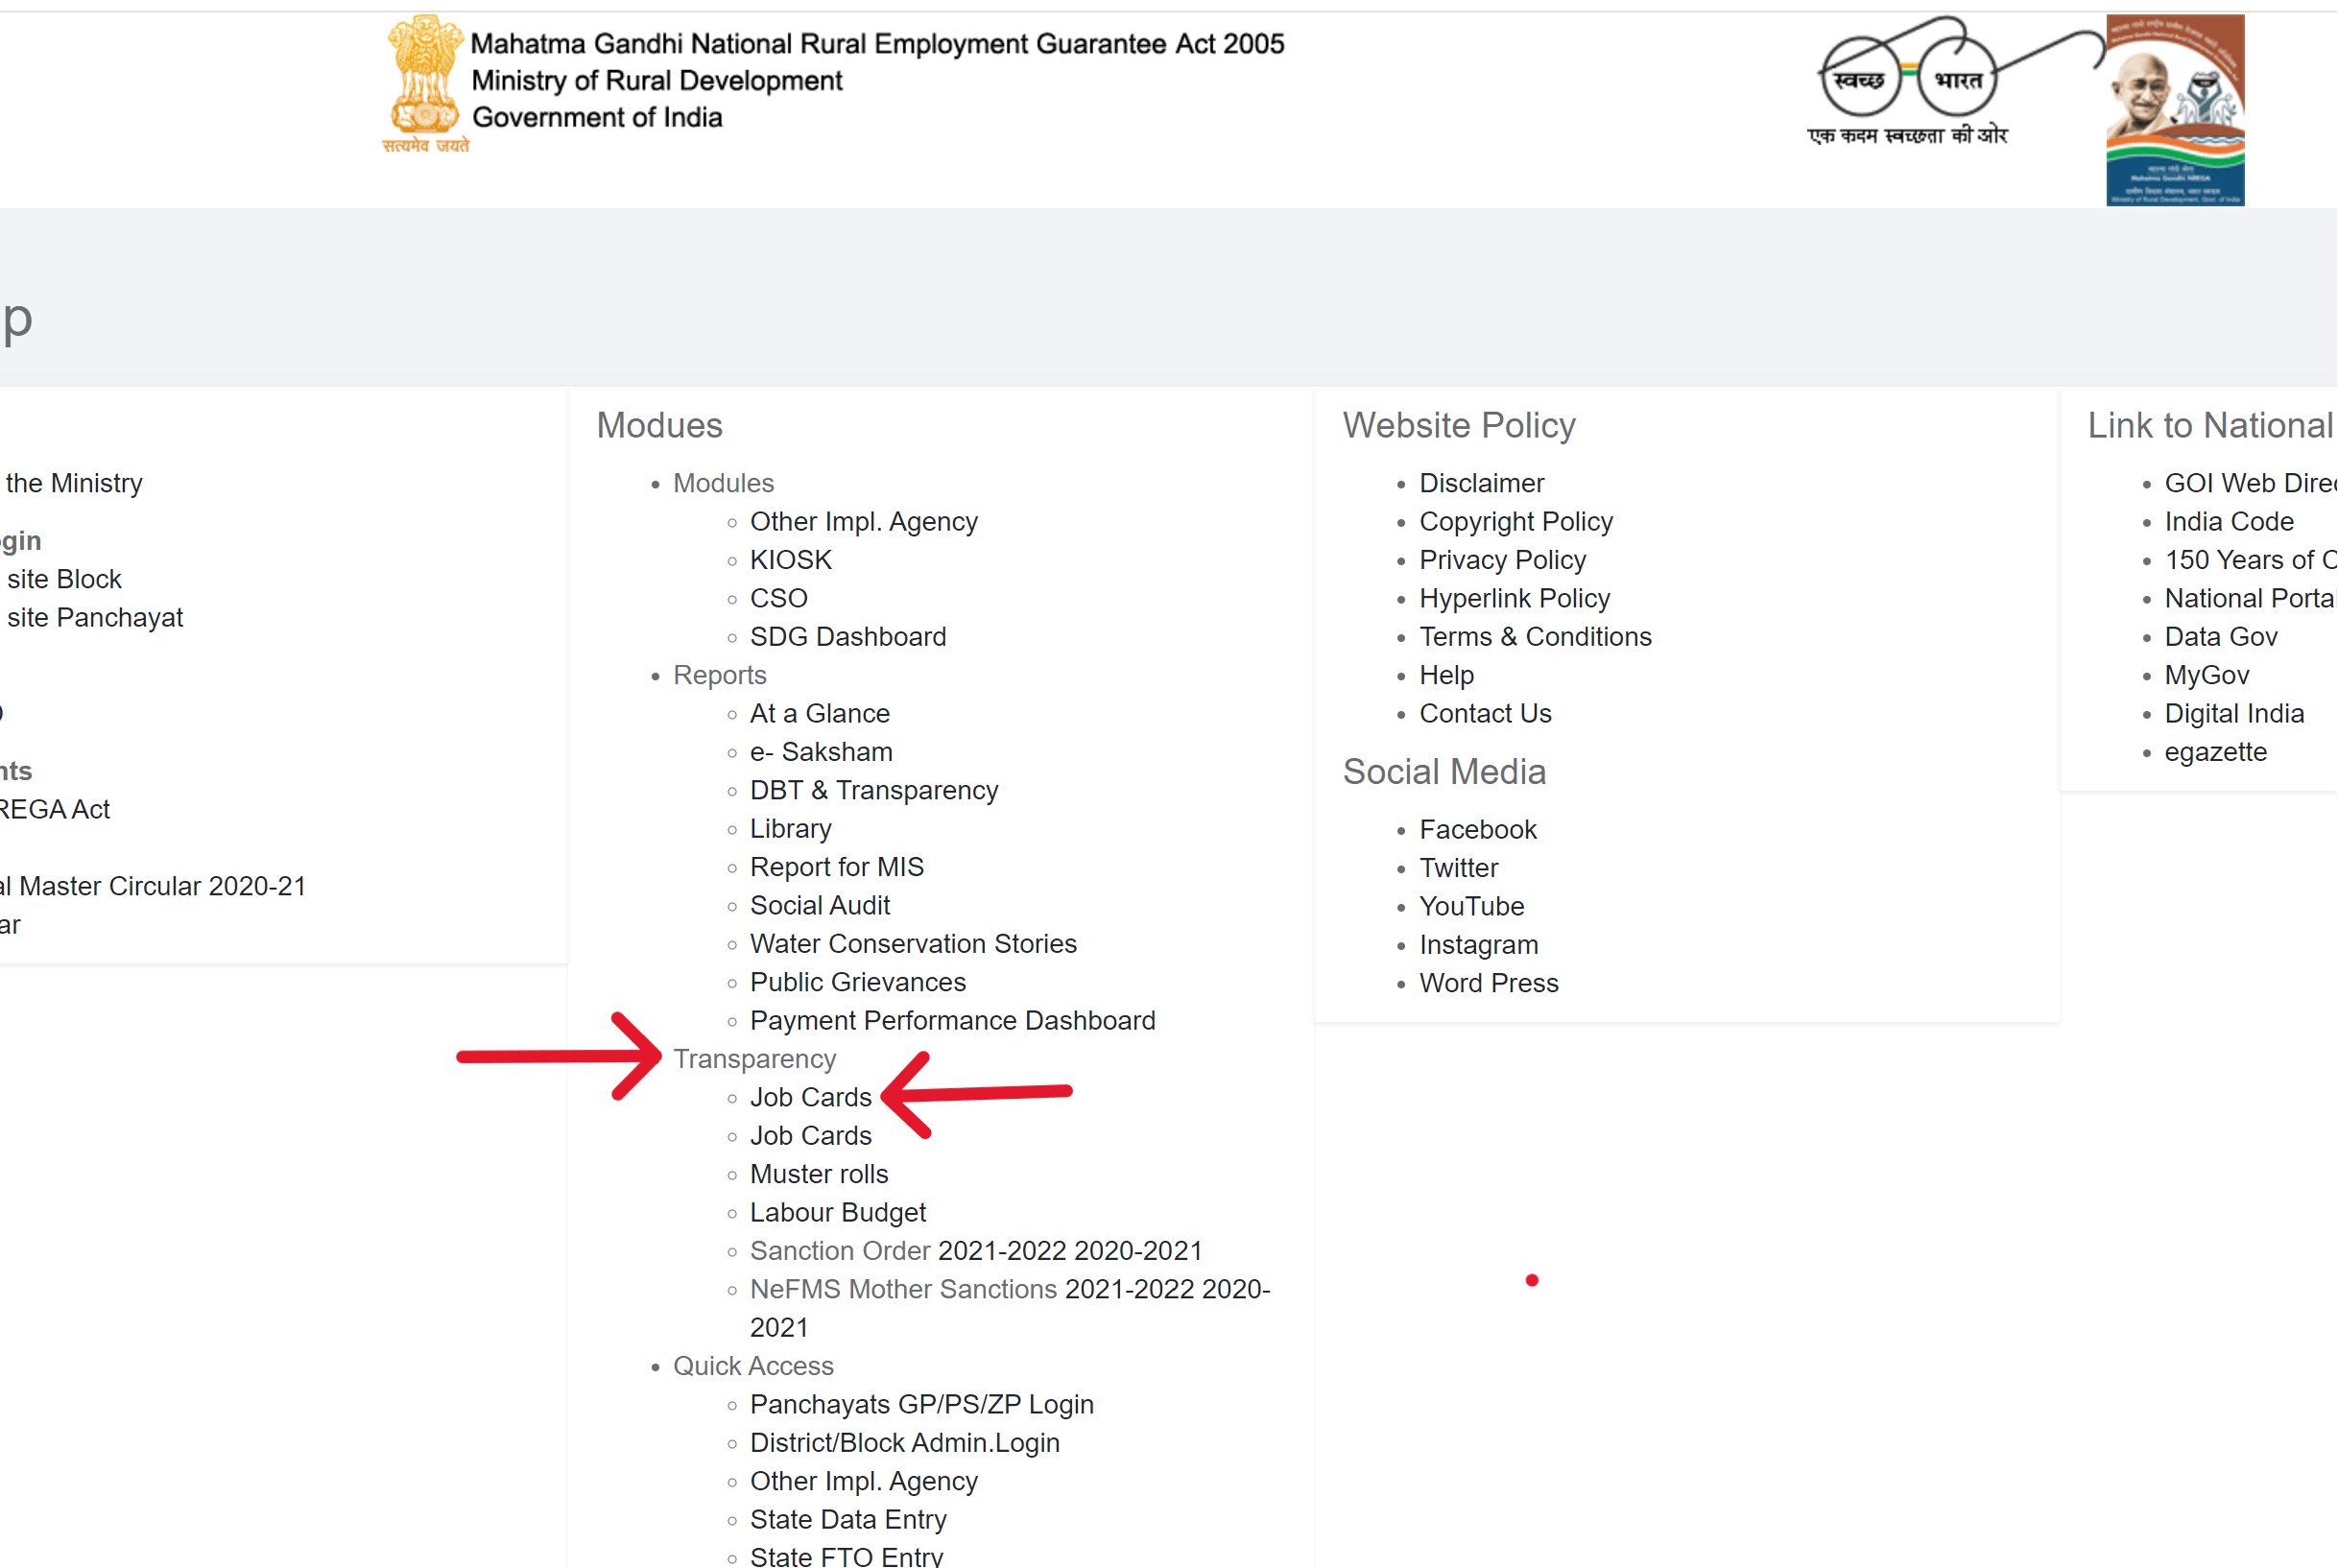The width and height of the screenshot is (2338, 1568).
Task: Open the egazette link
Action: click(2215, 752)
